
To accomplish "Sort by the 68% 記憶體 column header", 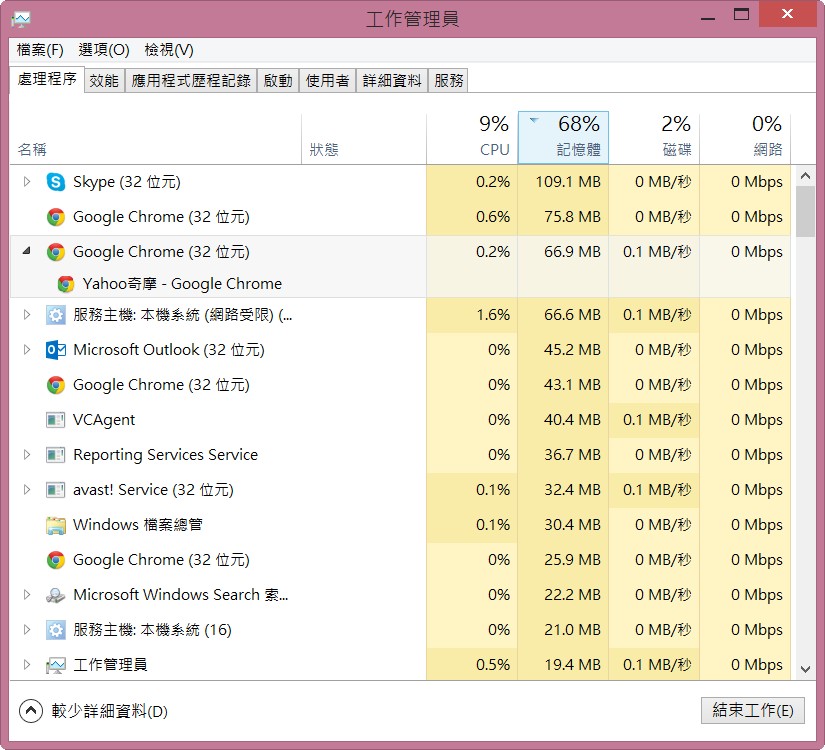I will [564, 138].
